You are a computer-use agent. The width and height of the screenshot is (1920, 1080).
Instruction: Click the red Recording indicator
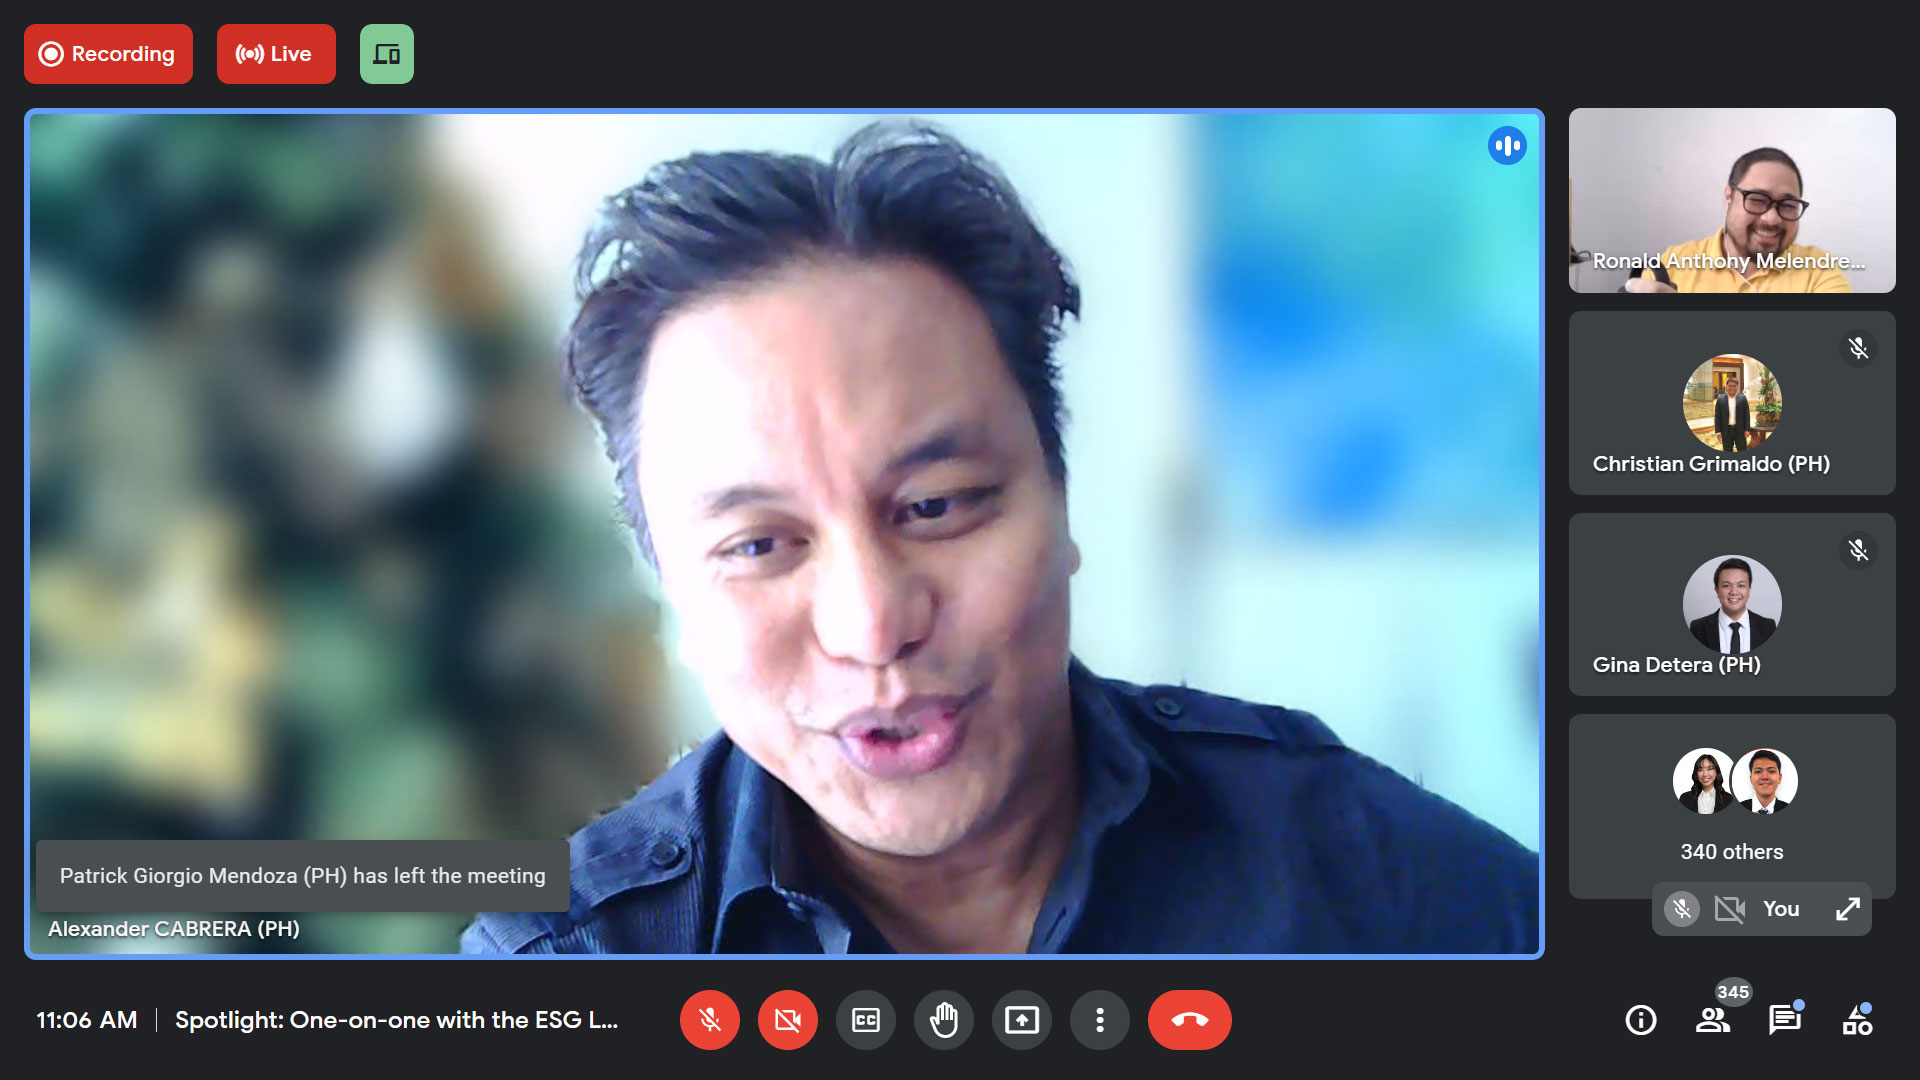click(x=108, y=54)
